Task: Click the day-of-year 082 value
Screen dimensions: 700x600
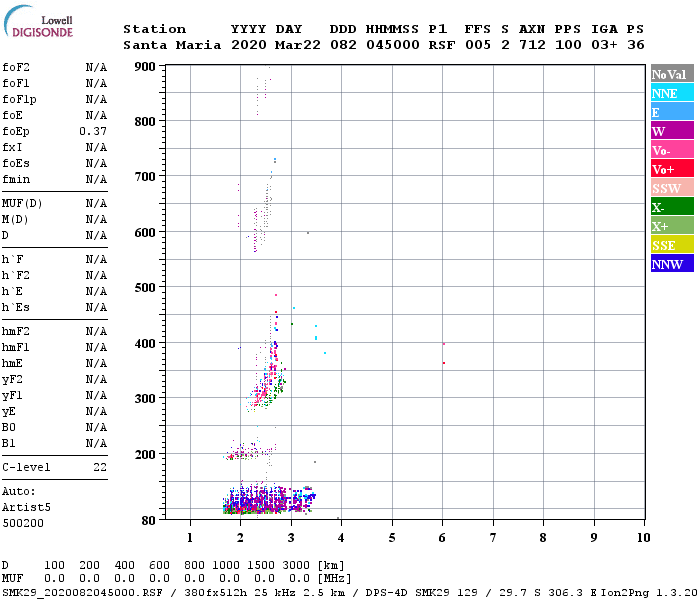Action: 343,45
